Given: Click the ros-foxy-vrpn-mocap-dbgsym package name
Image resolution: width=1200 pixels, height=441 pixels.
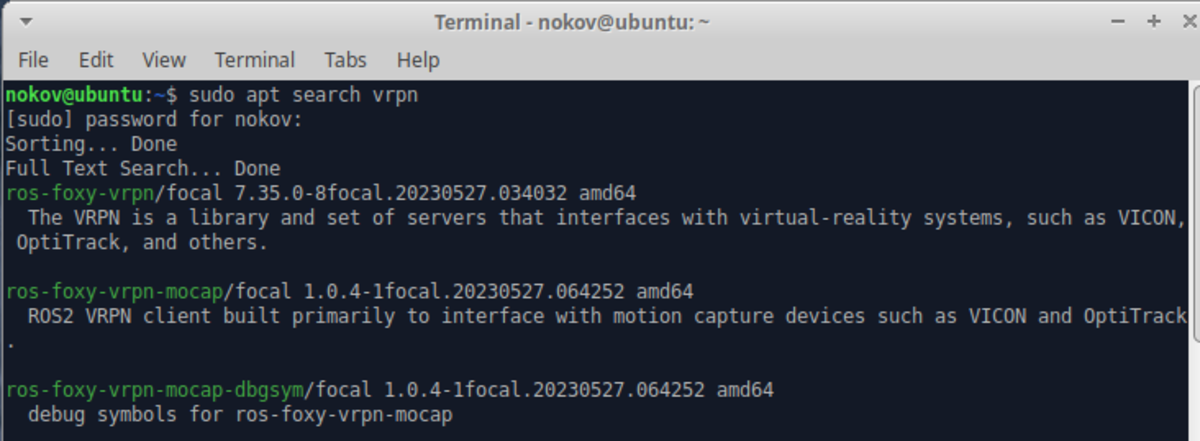Looking at the screenshot, I should tap(154, 389).
